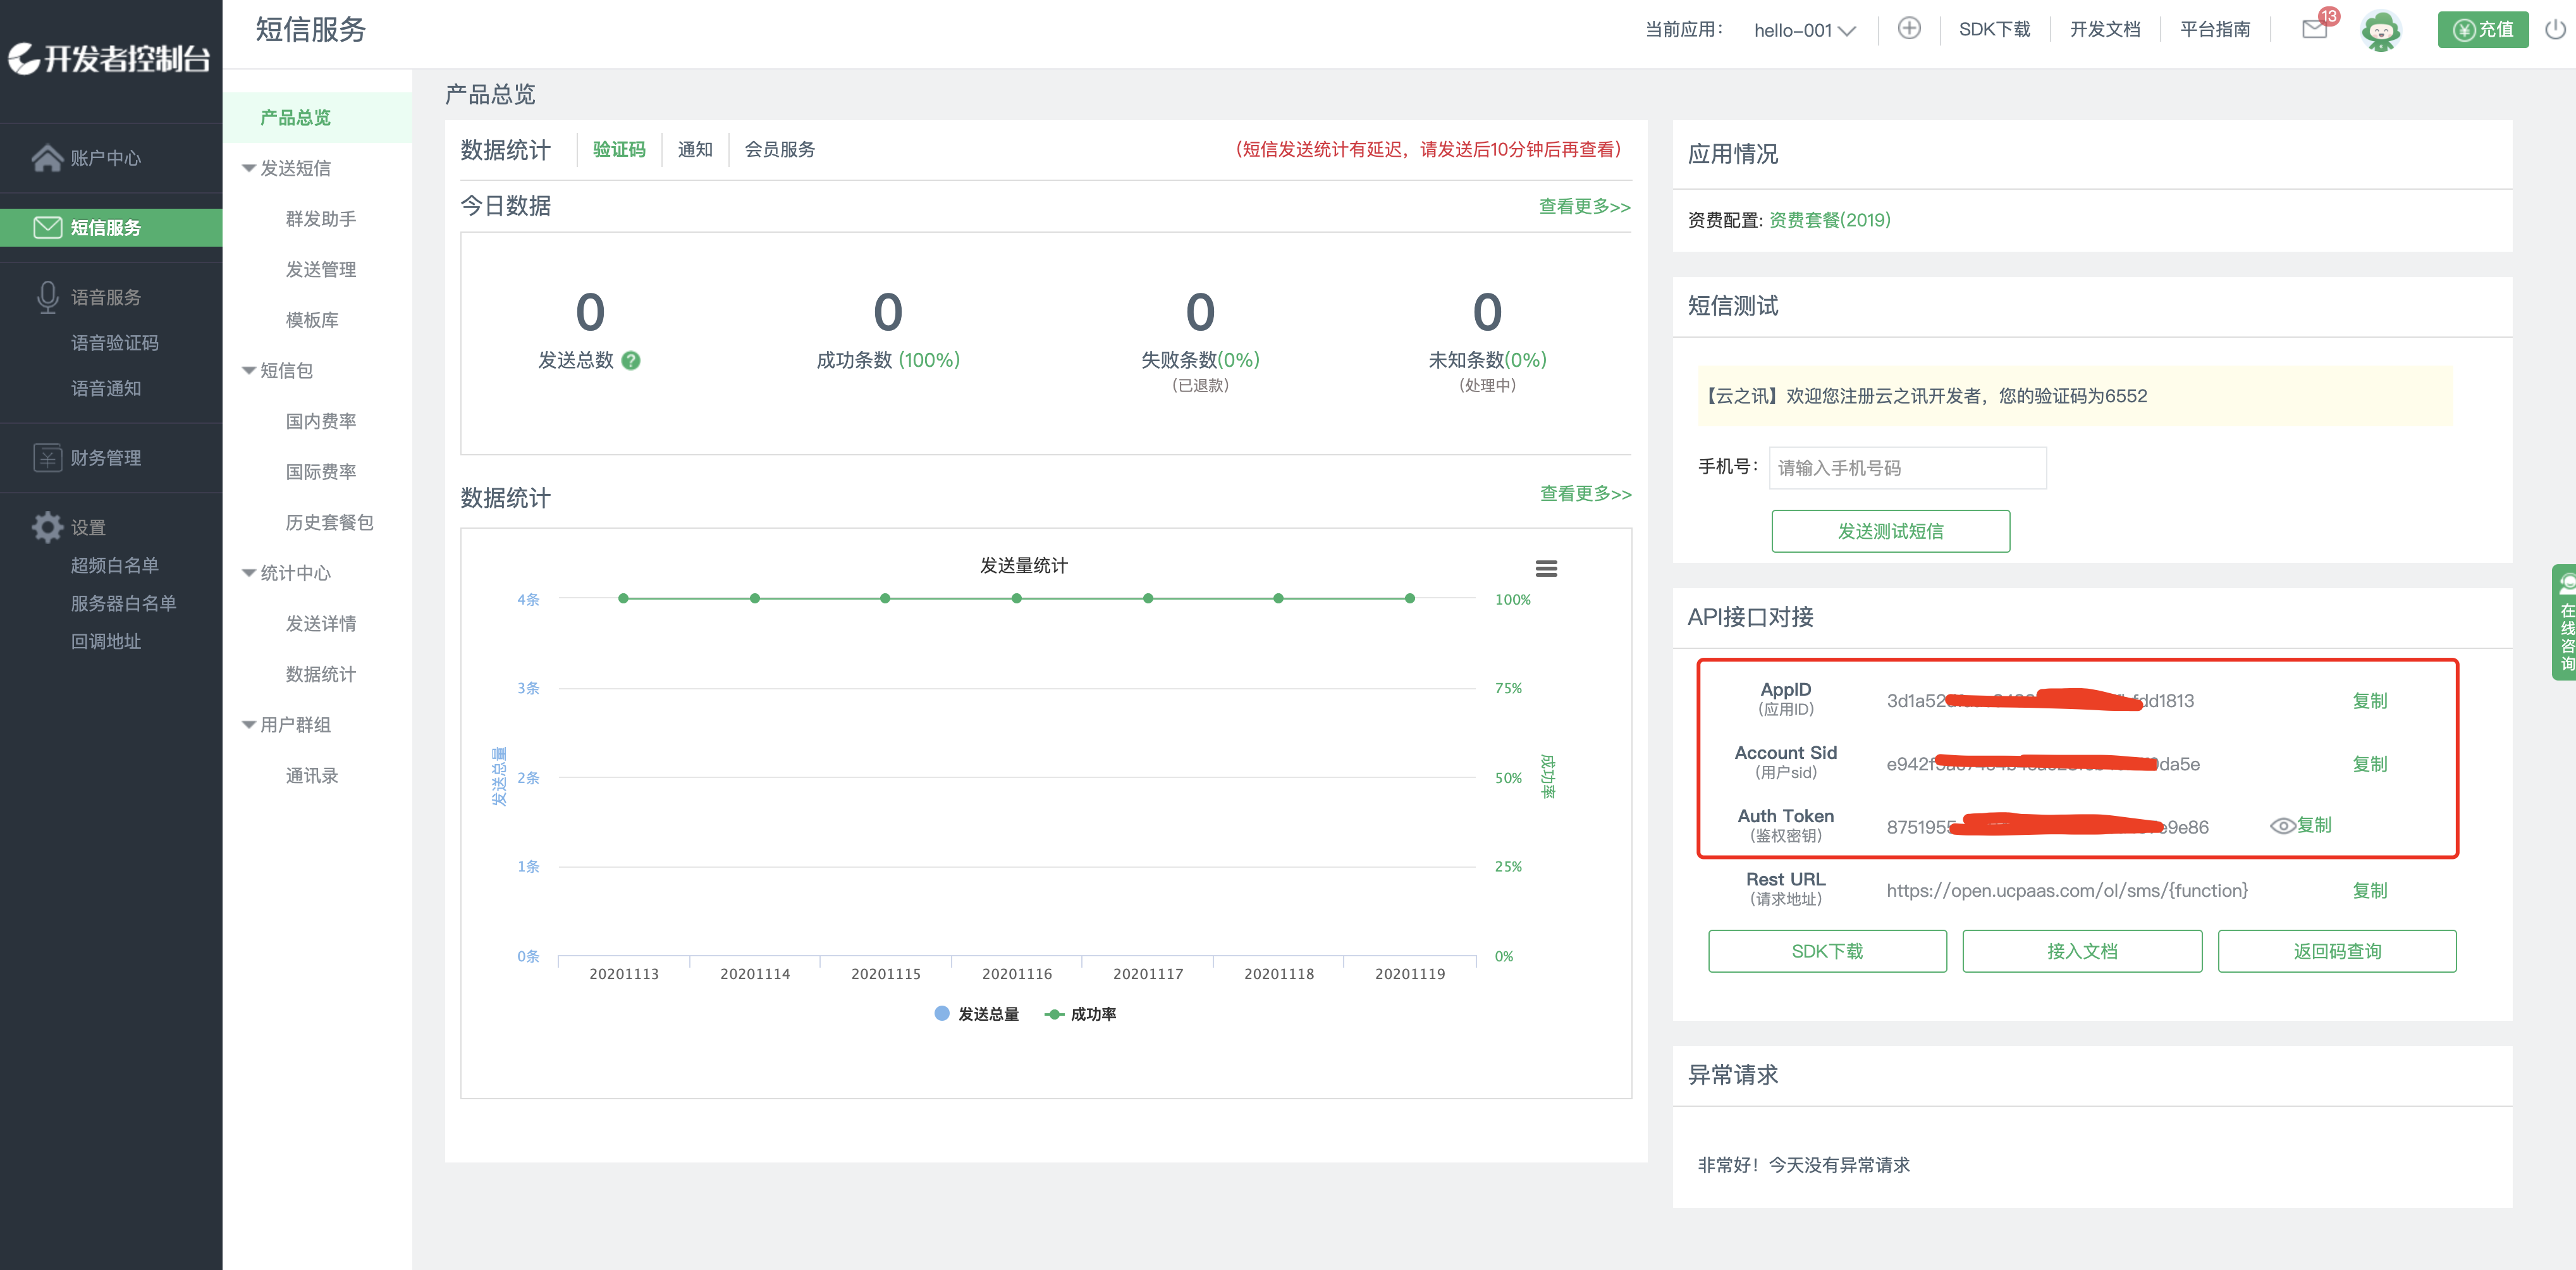Switch to the 通知 statistics tab
Image resolution: width=2576 pixels, height=1270 pixels.
pyautogui.click(x=695, y=149)
